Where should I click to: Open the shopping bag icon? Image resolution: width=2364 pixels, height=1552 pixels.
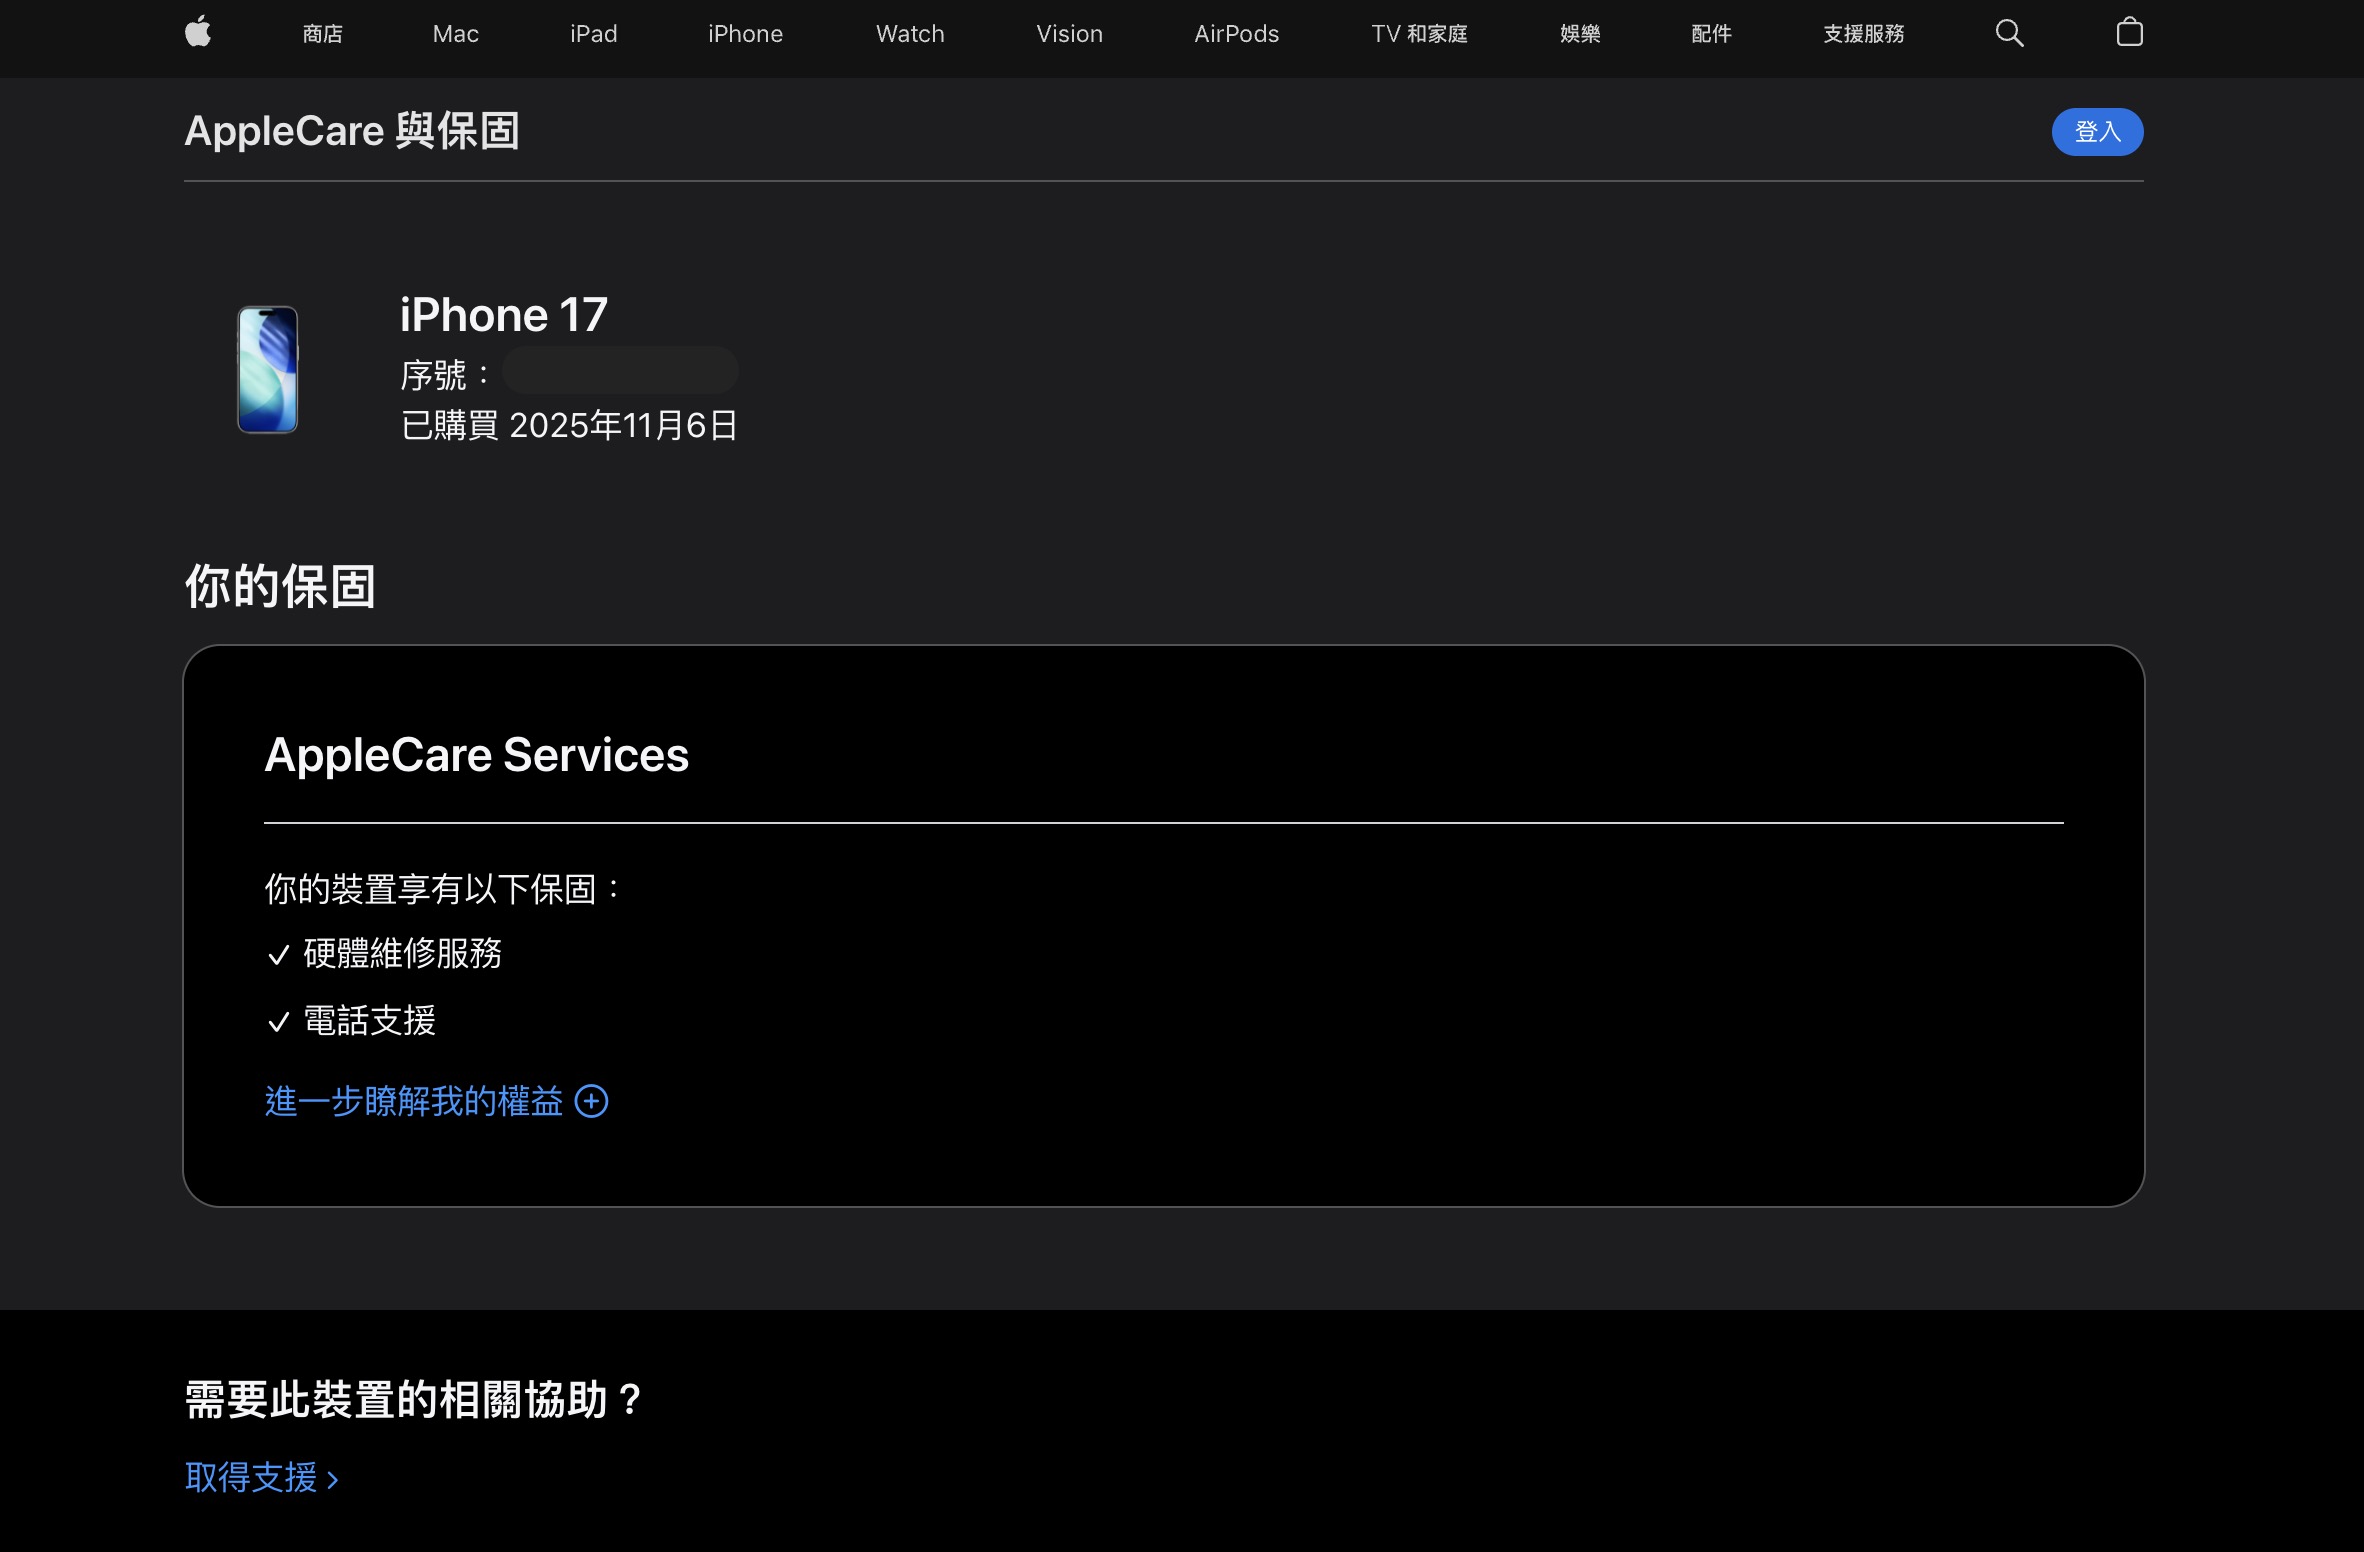click(2129, 32)
